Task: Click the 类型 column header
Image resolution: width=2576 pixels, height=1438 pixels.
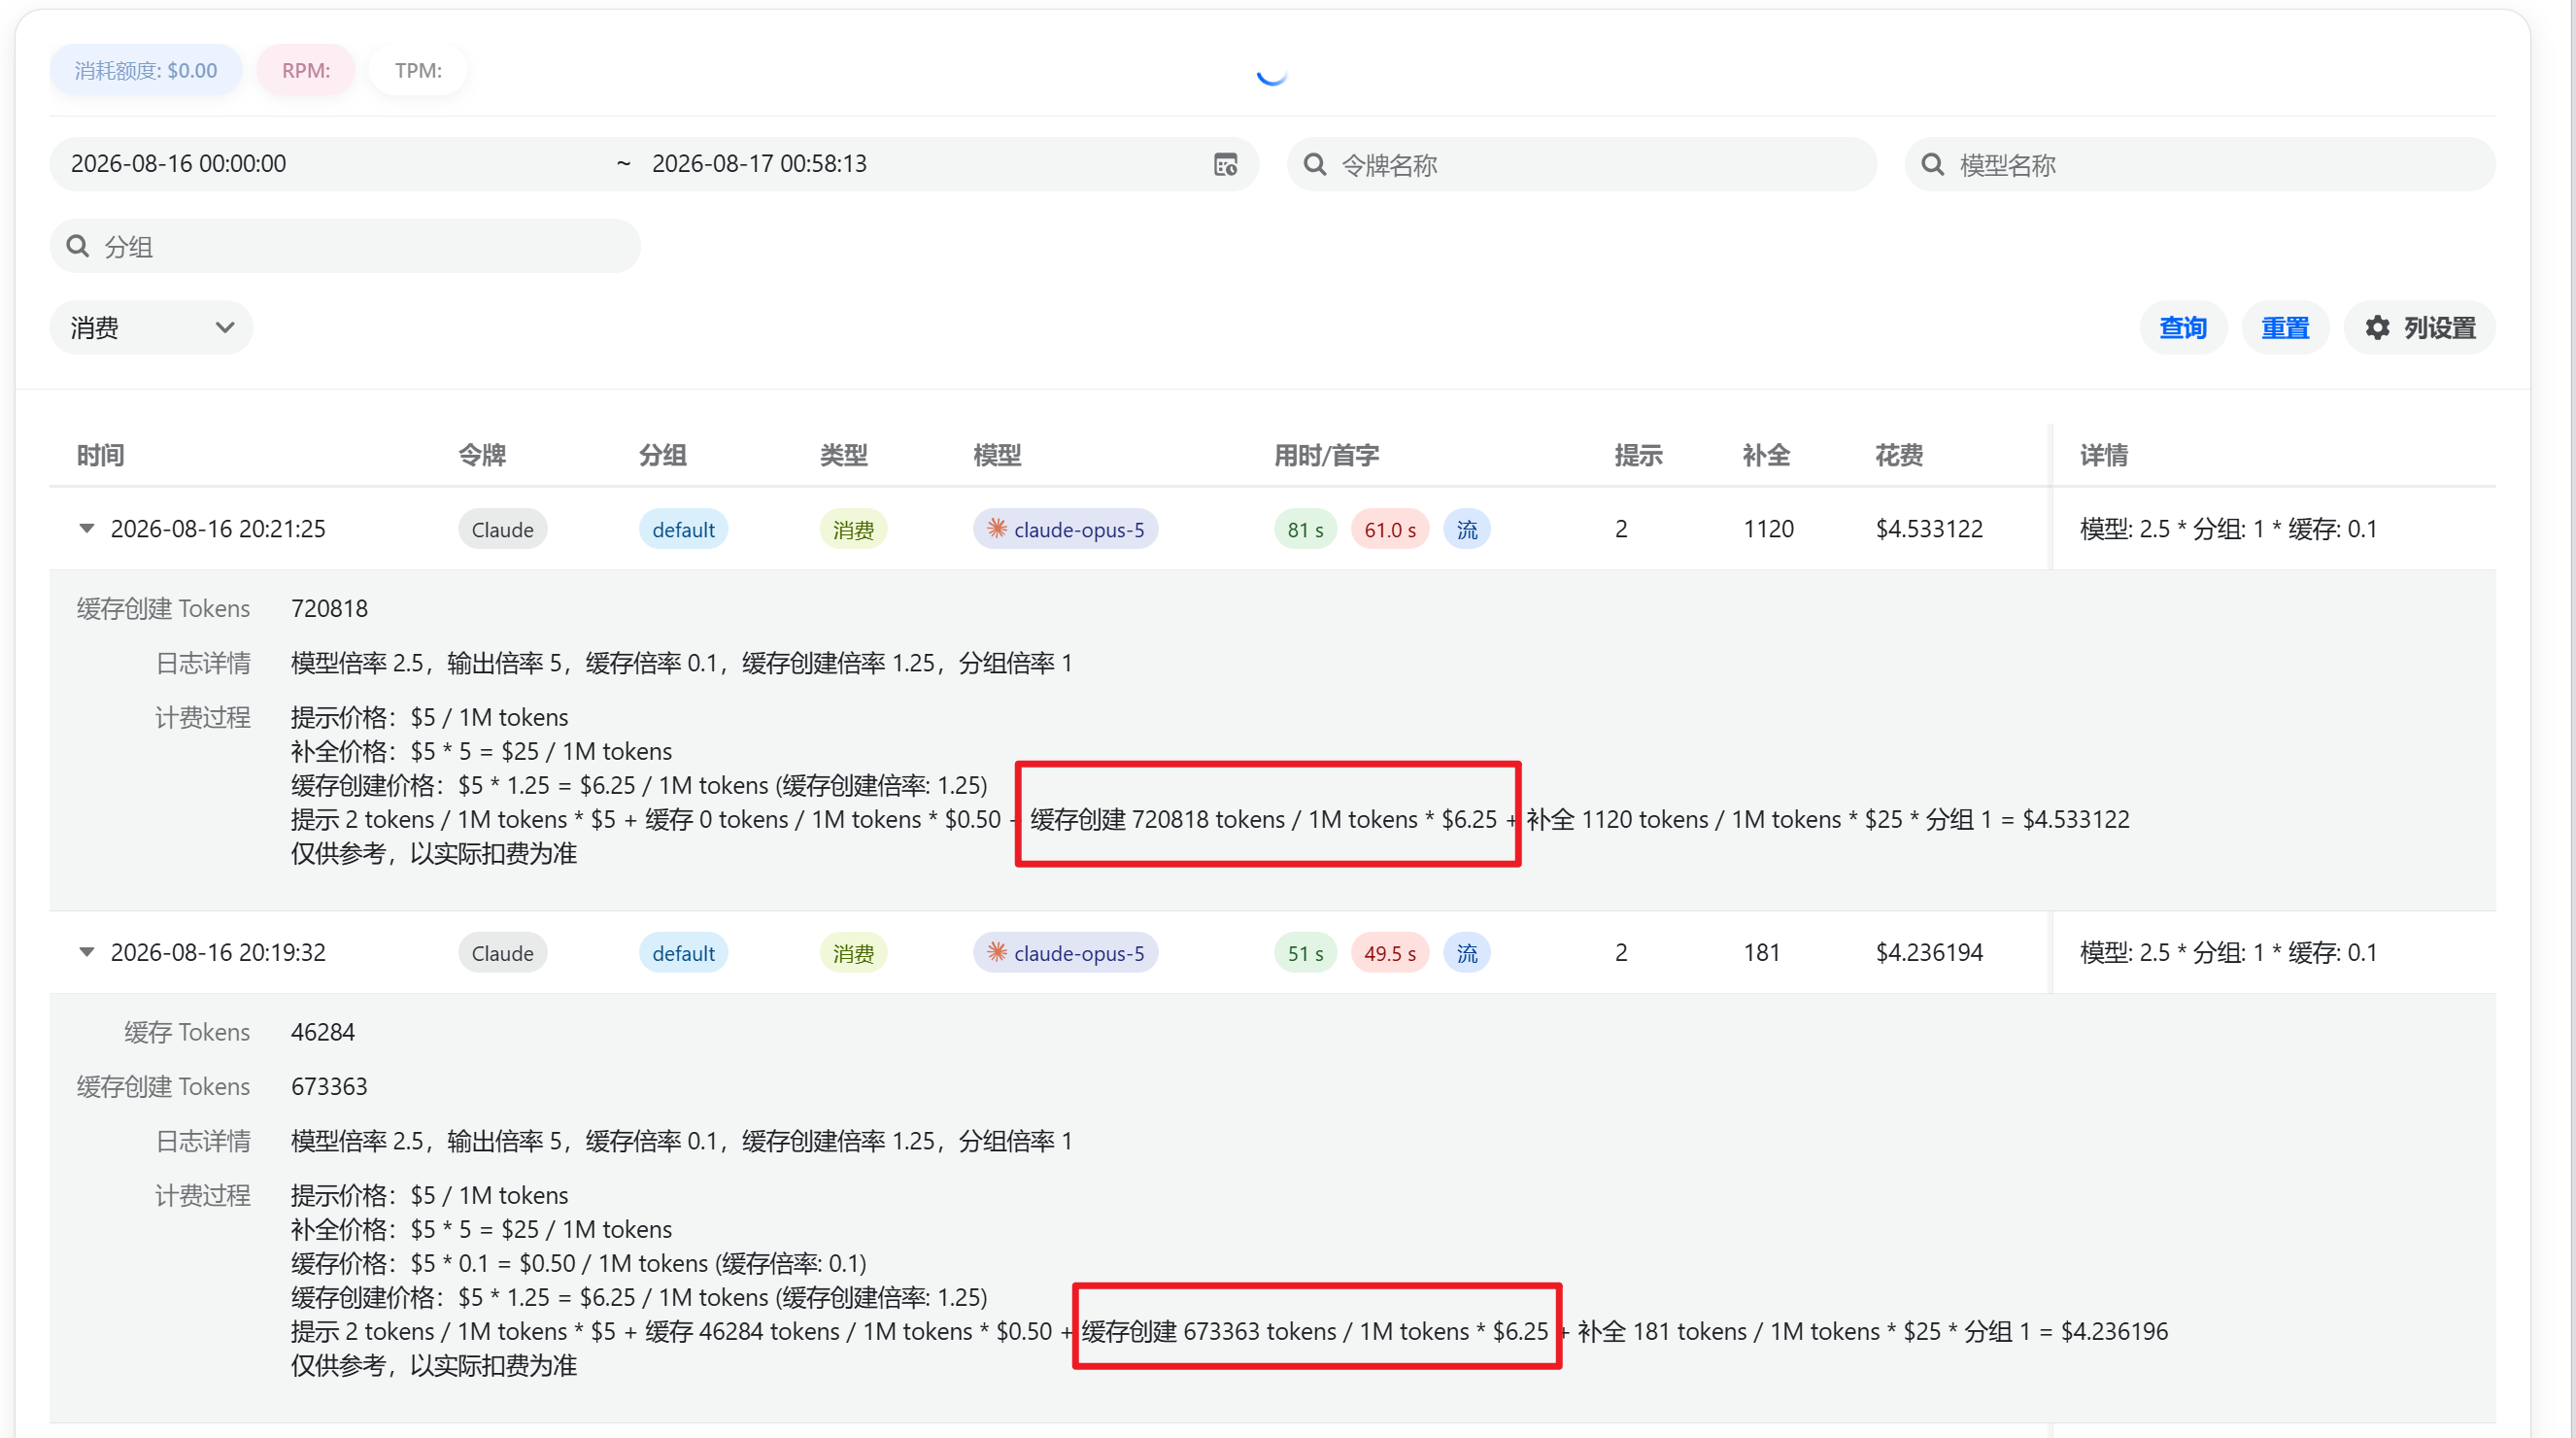Action: 844,455
